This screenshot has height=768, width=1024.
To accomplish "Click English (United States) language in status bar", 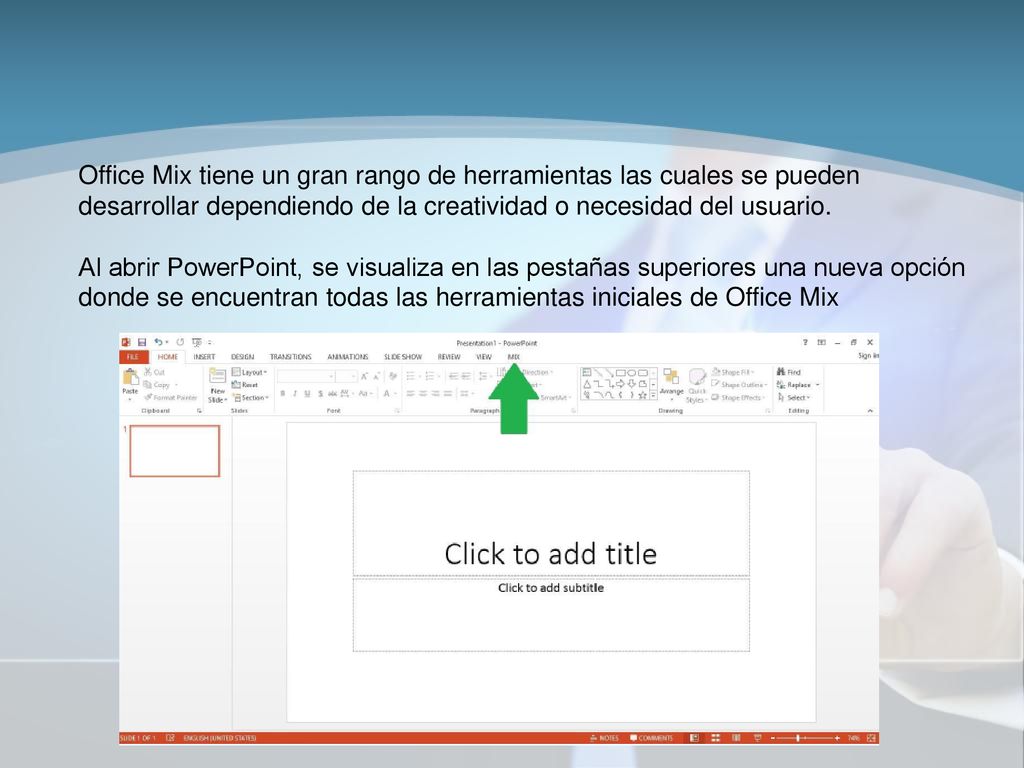I will coord(220,738).
